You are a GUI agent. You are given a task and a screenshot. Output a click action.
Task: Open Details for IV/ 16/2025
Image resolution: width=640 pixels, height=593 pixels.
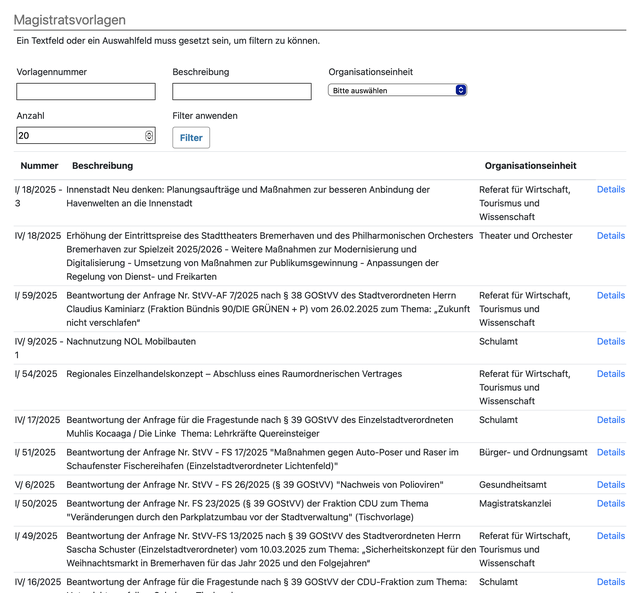pyautogui.click(x=611, y=582)
